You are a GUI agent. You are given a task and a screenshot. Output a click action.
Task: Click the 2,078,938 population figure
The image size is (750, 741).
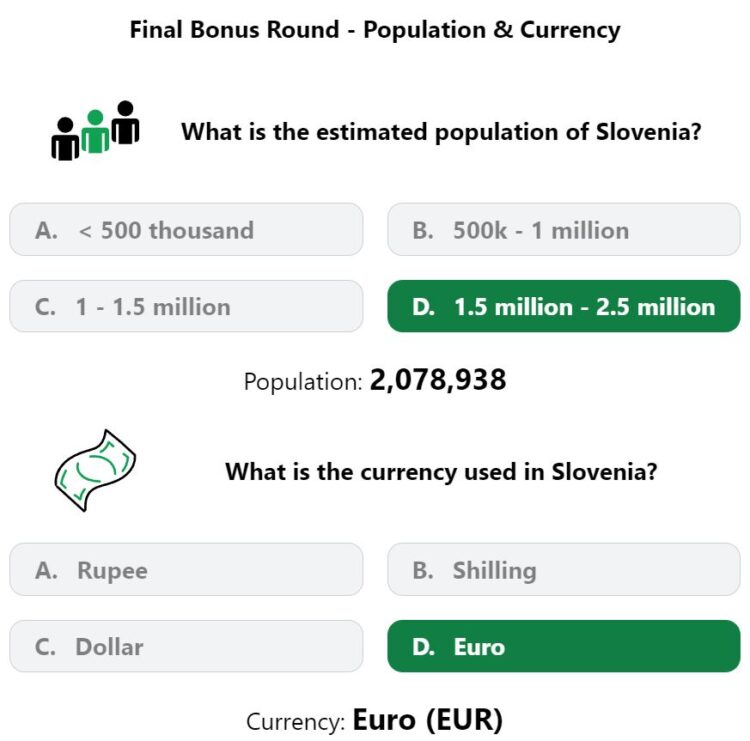[x=438, y=380]
